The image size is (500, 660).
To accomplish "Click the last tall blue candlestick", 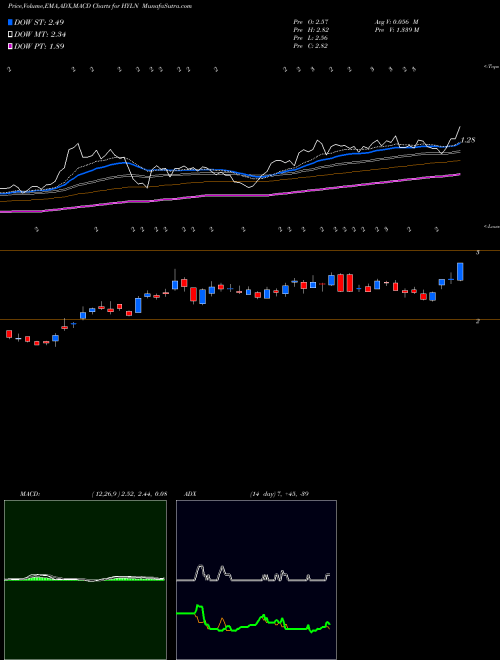I will pyautogui.click(x=460, y=271).
